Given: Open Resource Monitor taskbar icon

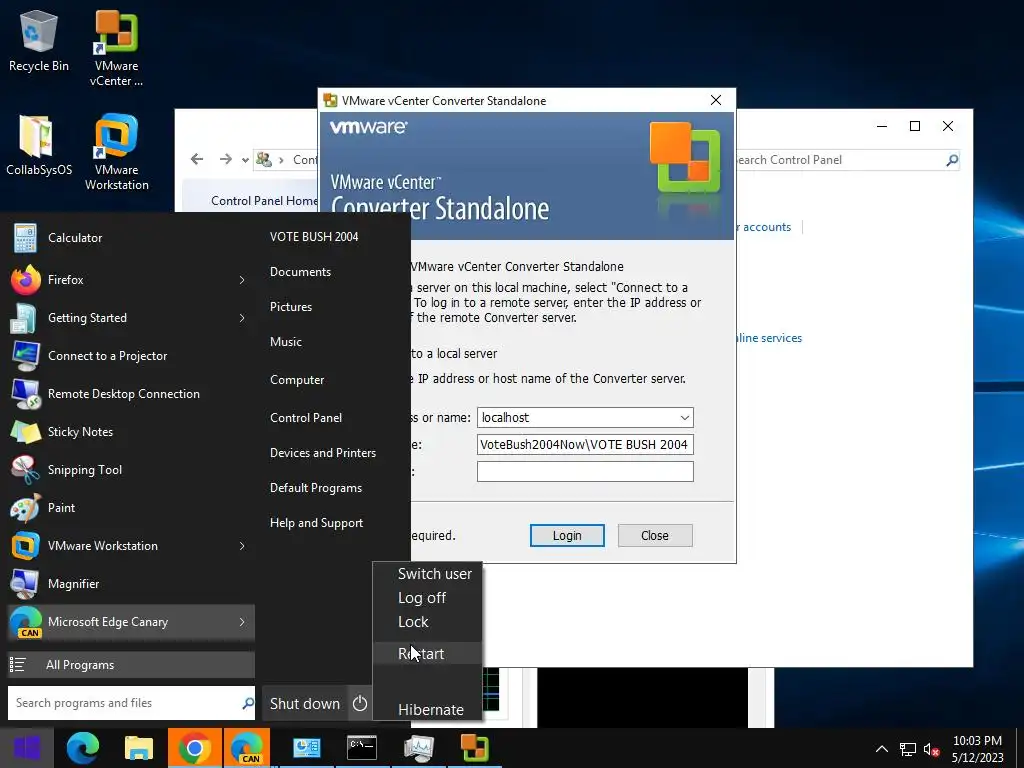Looking at the screenshot, I should click(x=419, y=748).
